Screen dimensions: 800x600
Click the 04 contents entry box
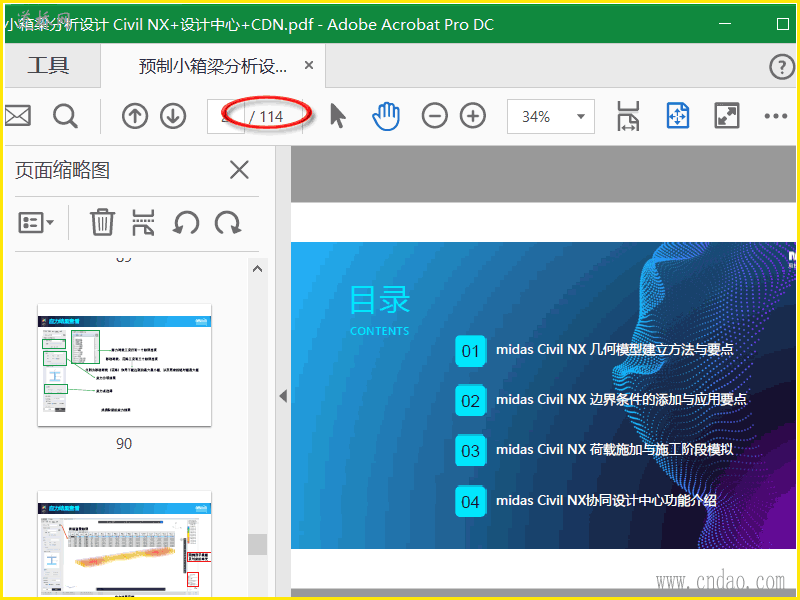click(x=470, y=502)
